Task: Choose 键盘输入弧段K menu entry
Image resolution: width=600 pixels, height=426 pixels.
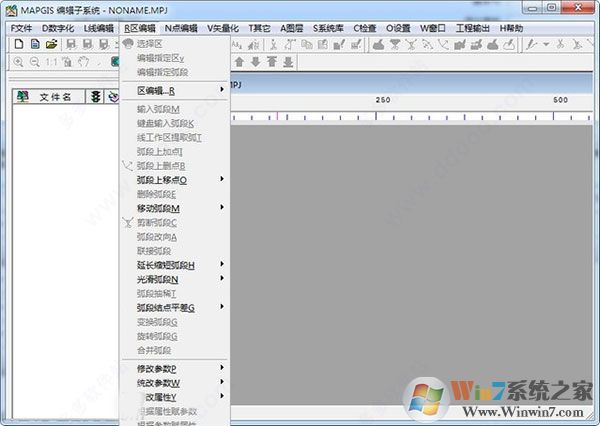Action: 176,124
